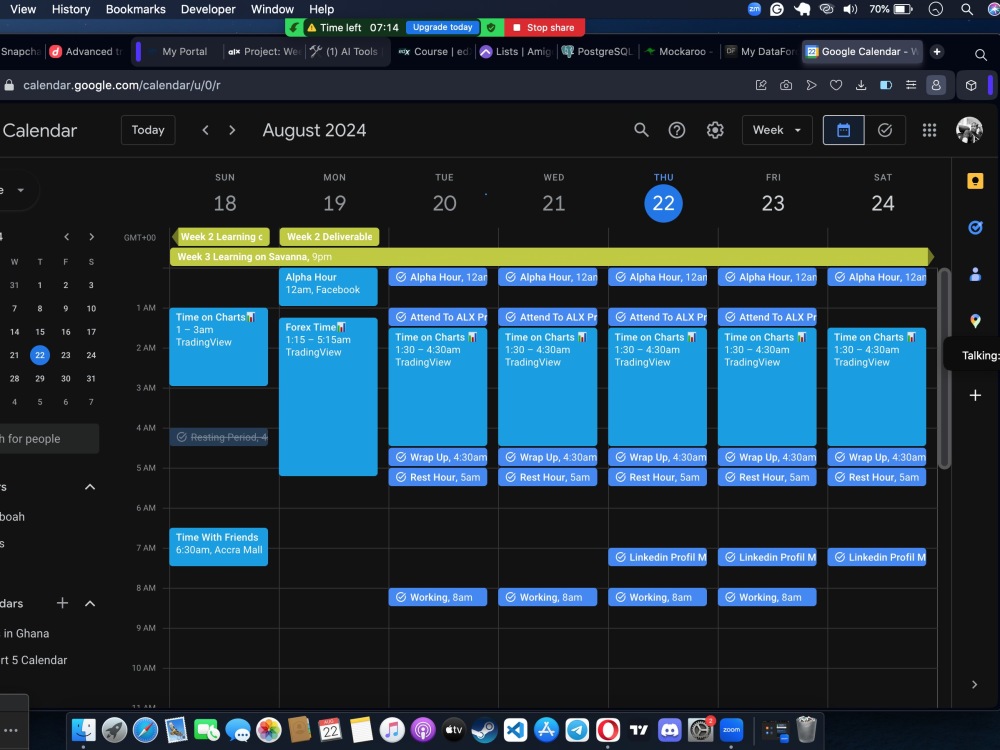
Task: Mark Tuesday Working 8am task complete
Action: [401, 597]
